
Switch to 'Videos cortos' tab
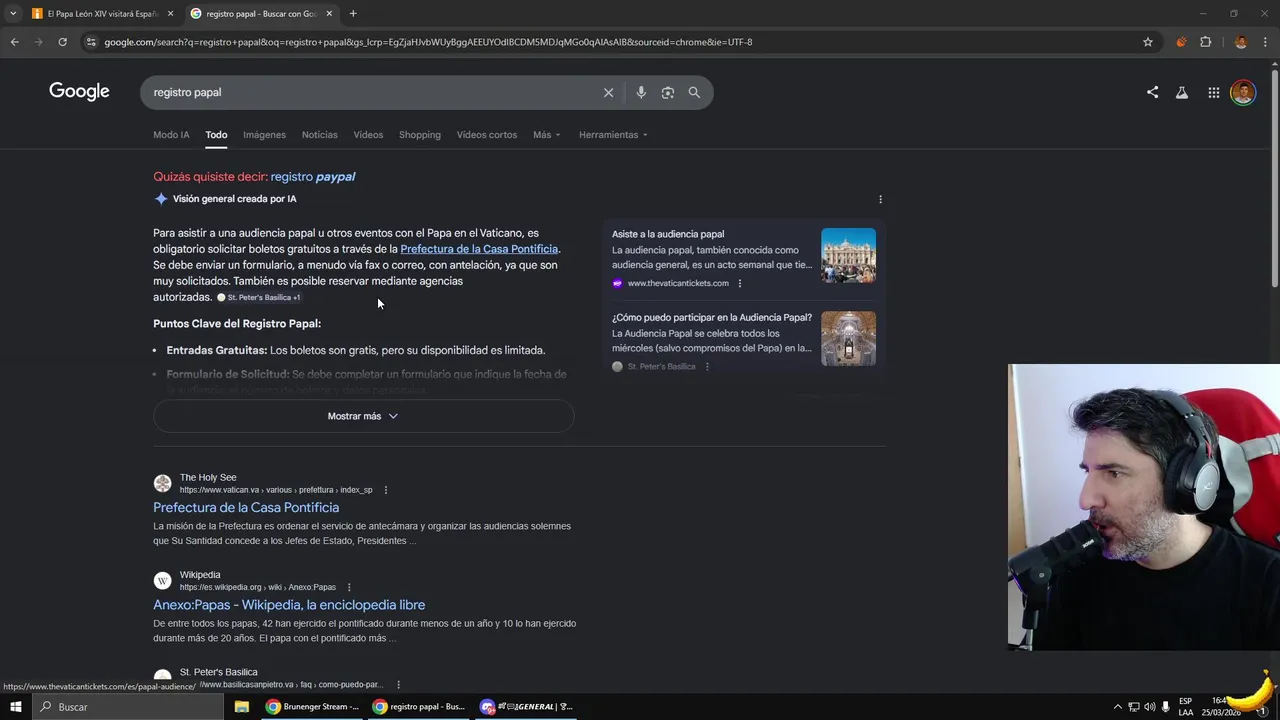487,135
